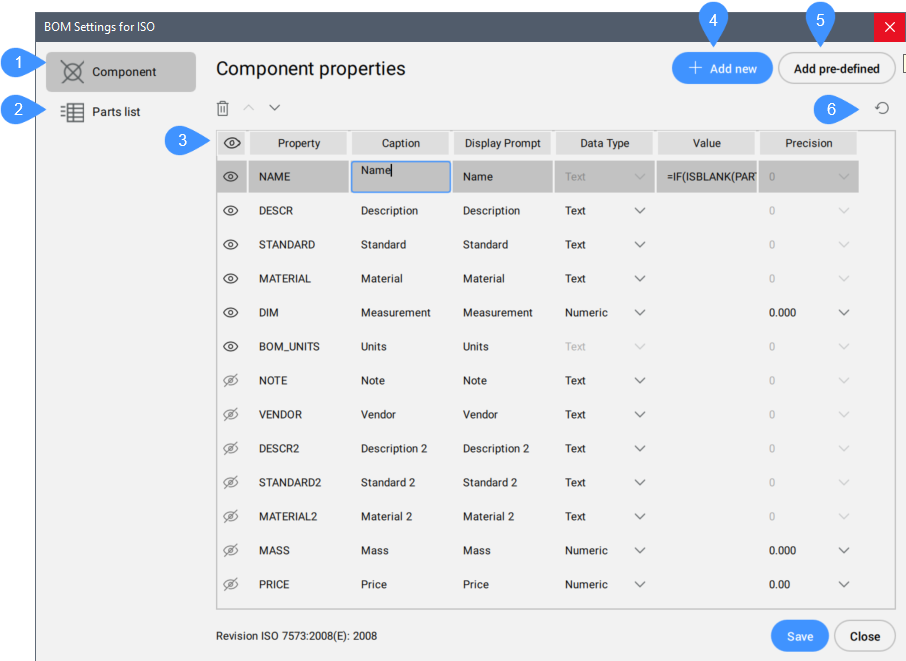Save the BOM settings

click(799, 636)
